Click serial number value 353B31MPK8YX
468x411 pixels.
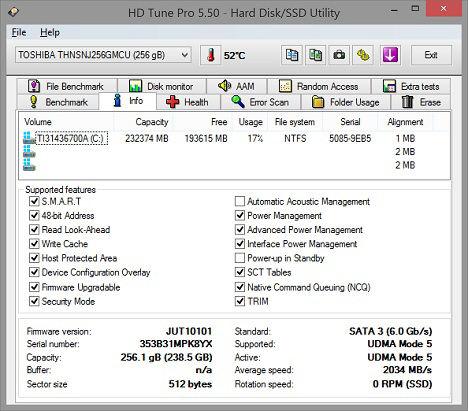176,344
